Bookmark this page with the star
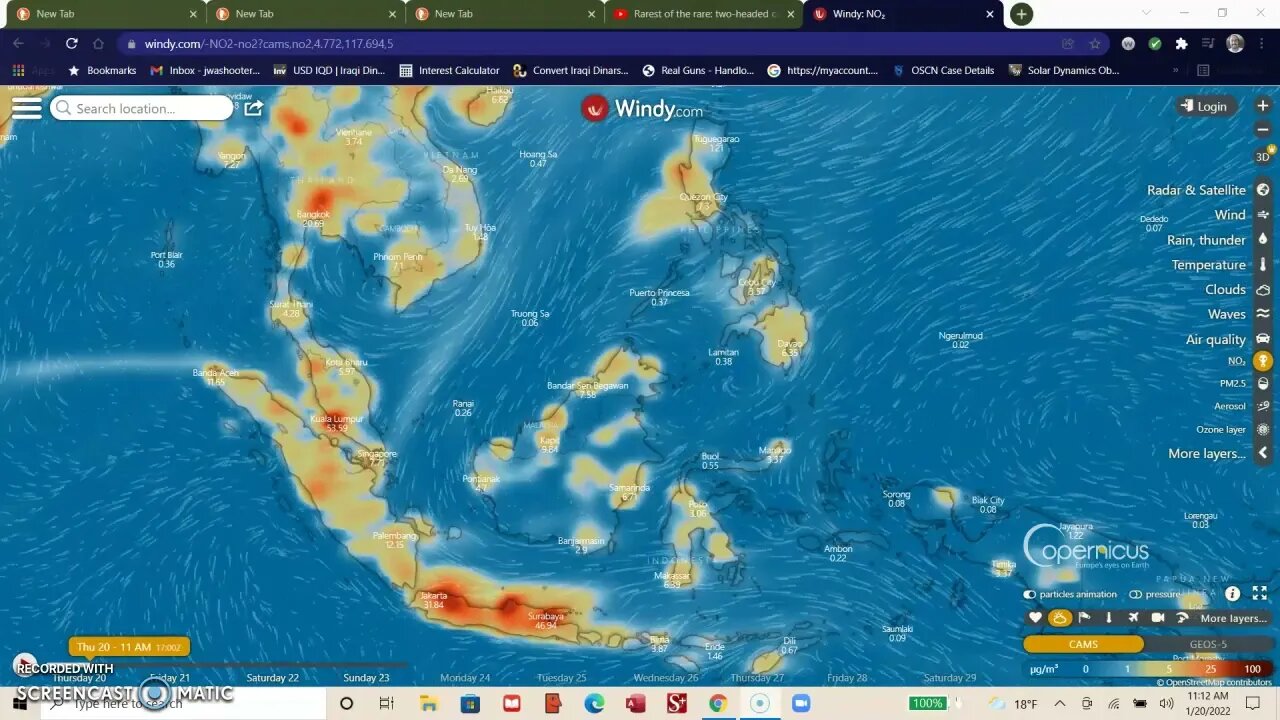Screen dimensions: 1280x720 [1095, 44]
